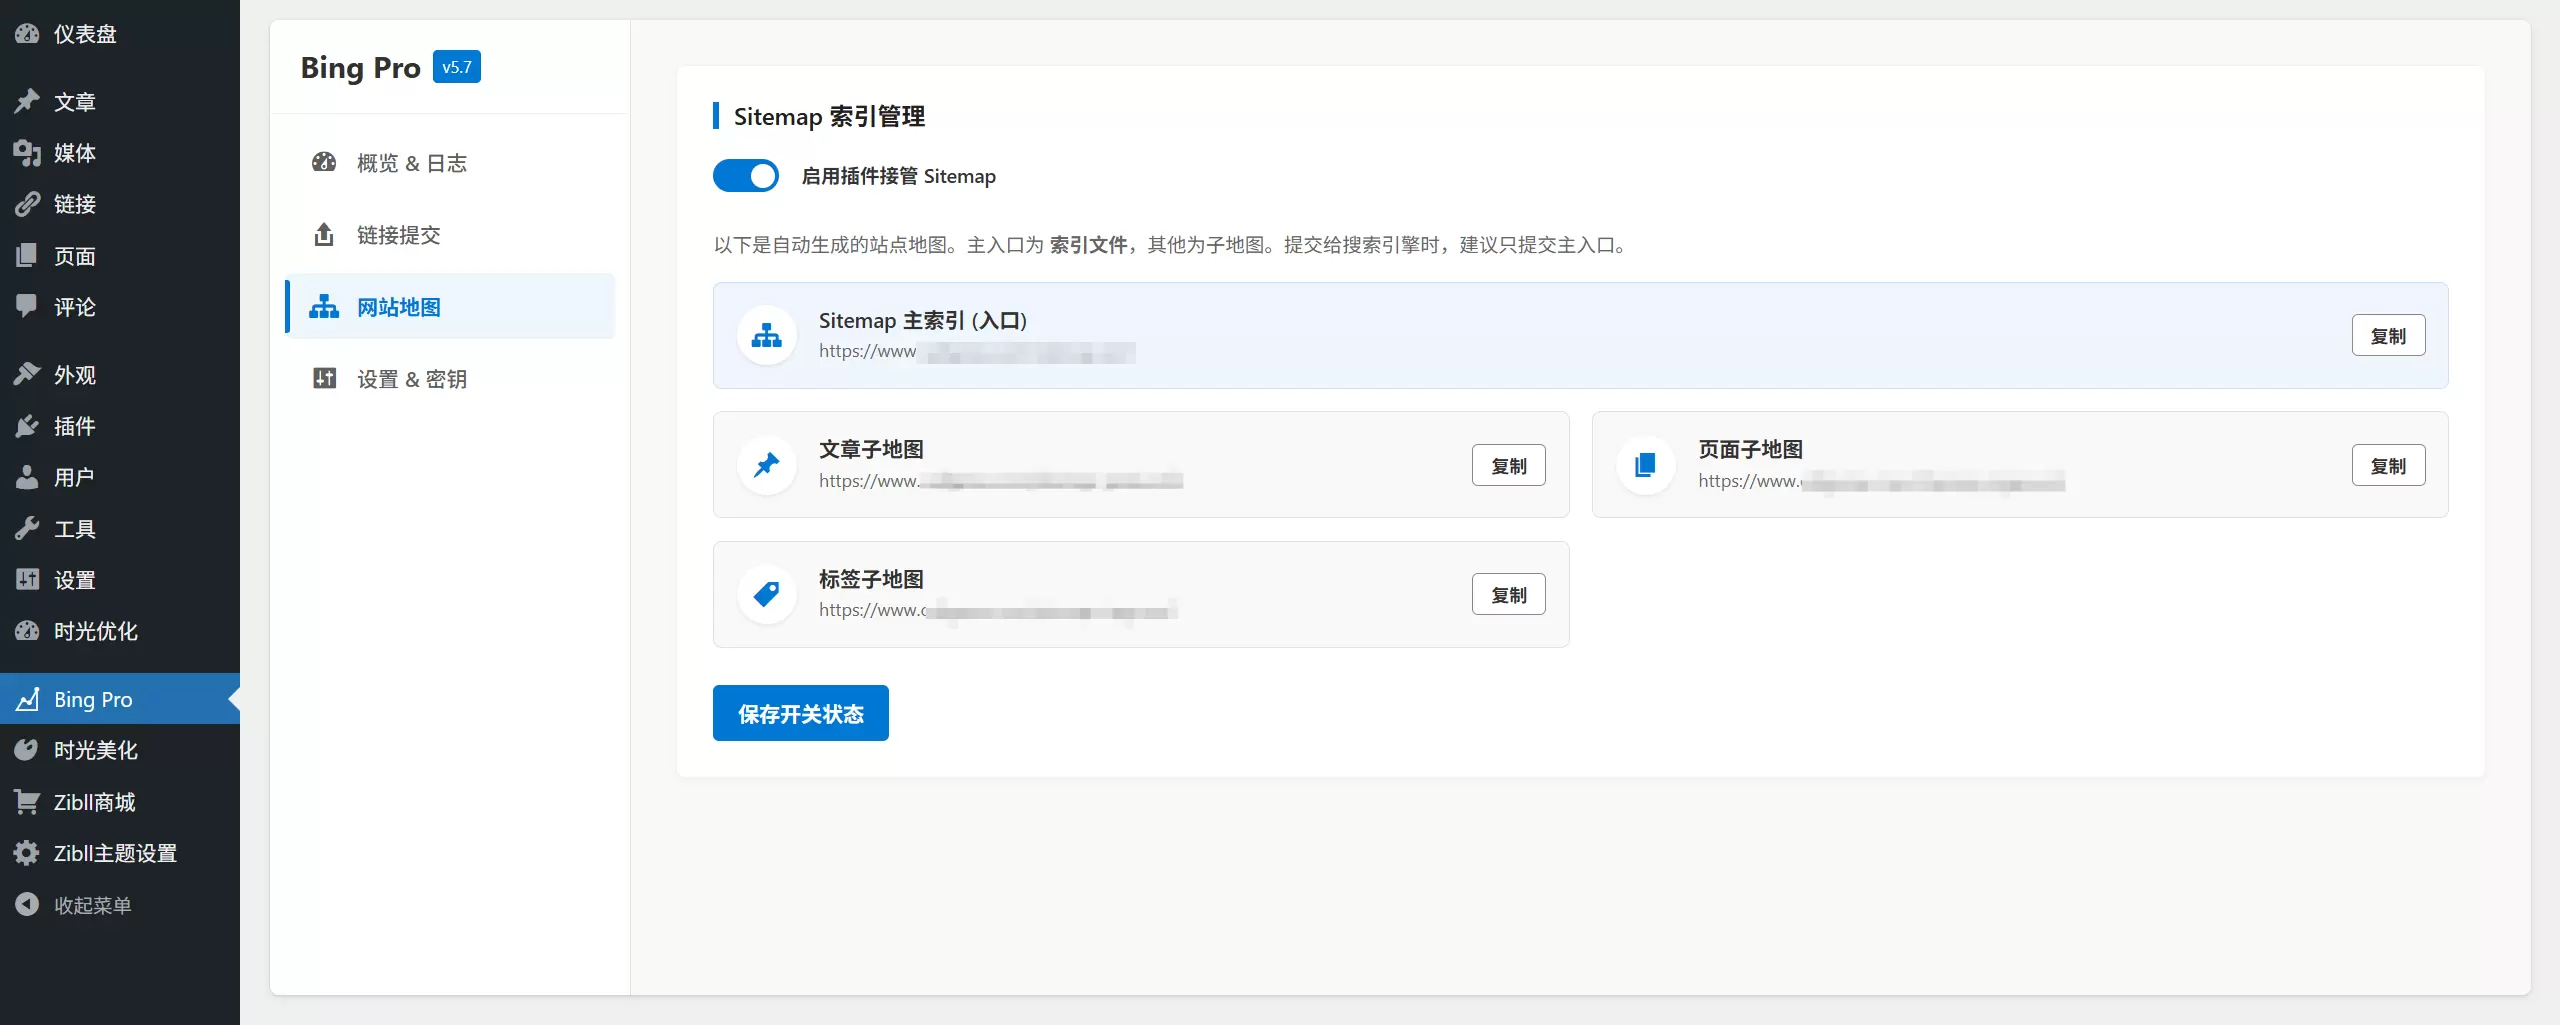Click the gear icon for Zibll主题设置
This screenshot has height=1025, width=2560.
click(x=27, y=853)
